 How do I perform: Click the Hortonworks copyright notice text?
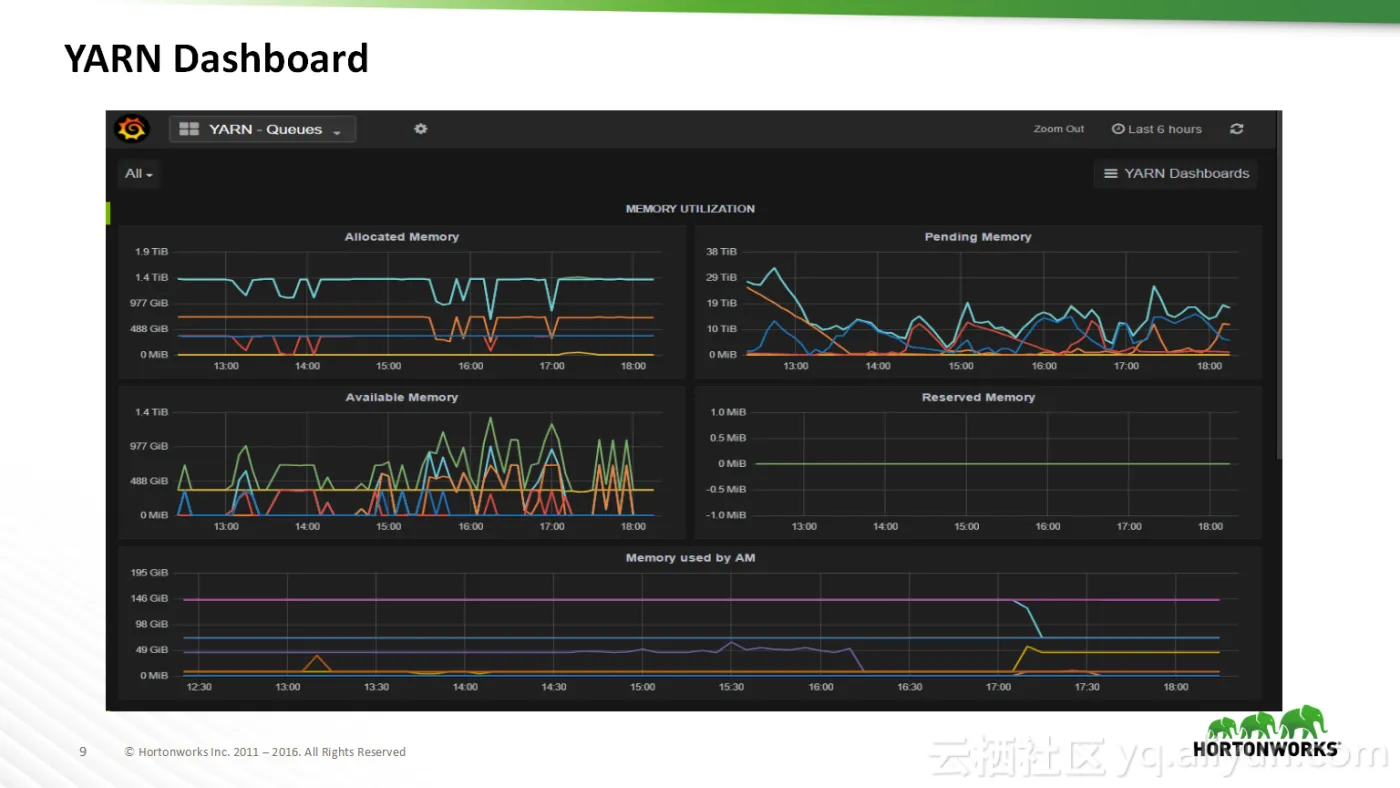click(265, 752)
